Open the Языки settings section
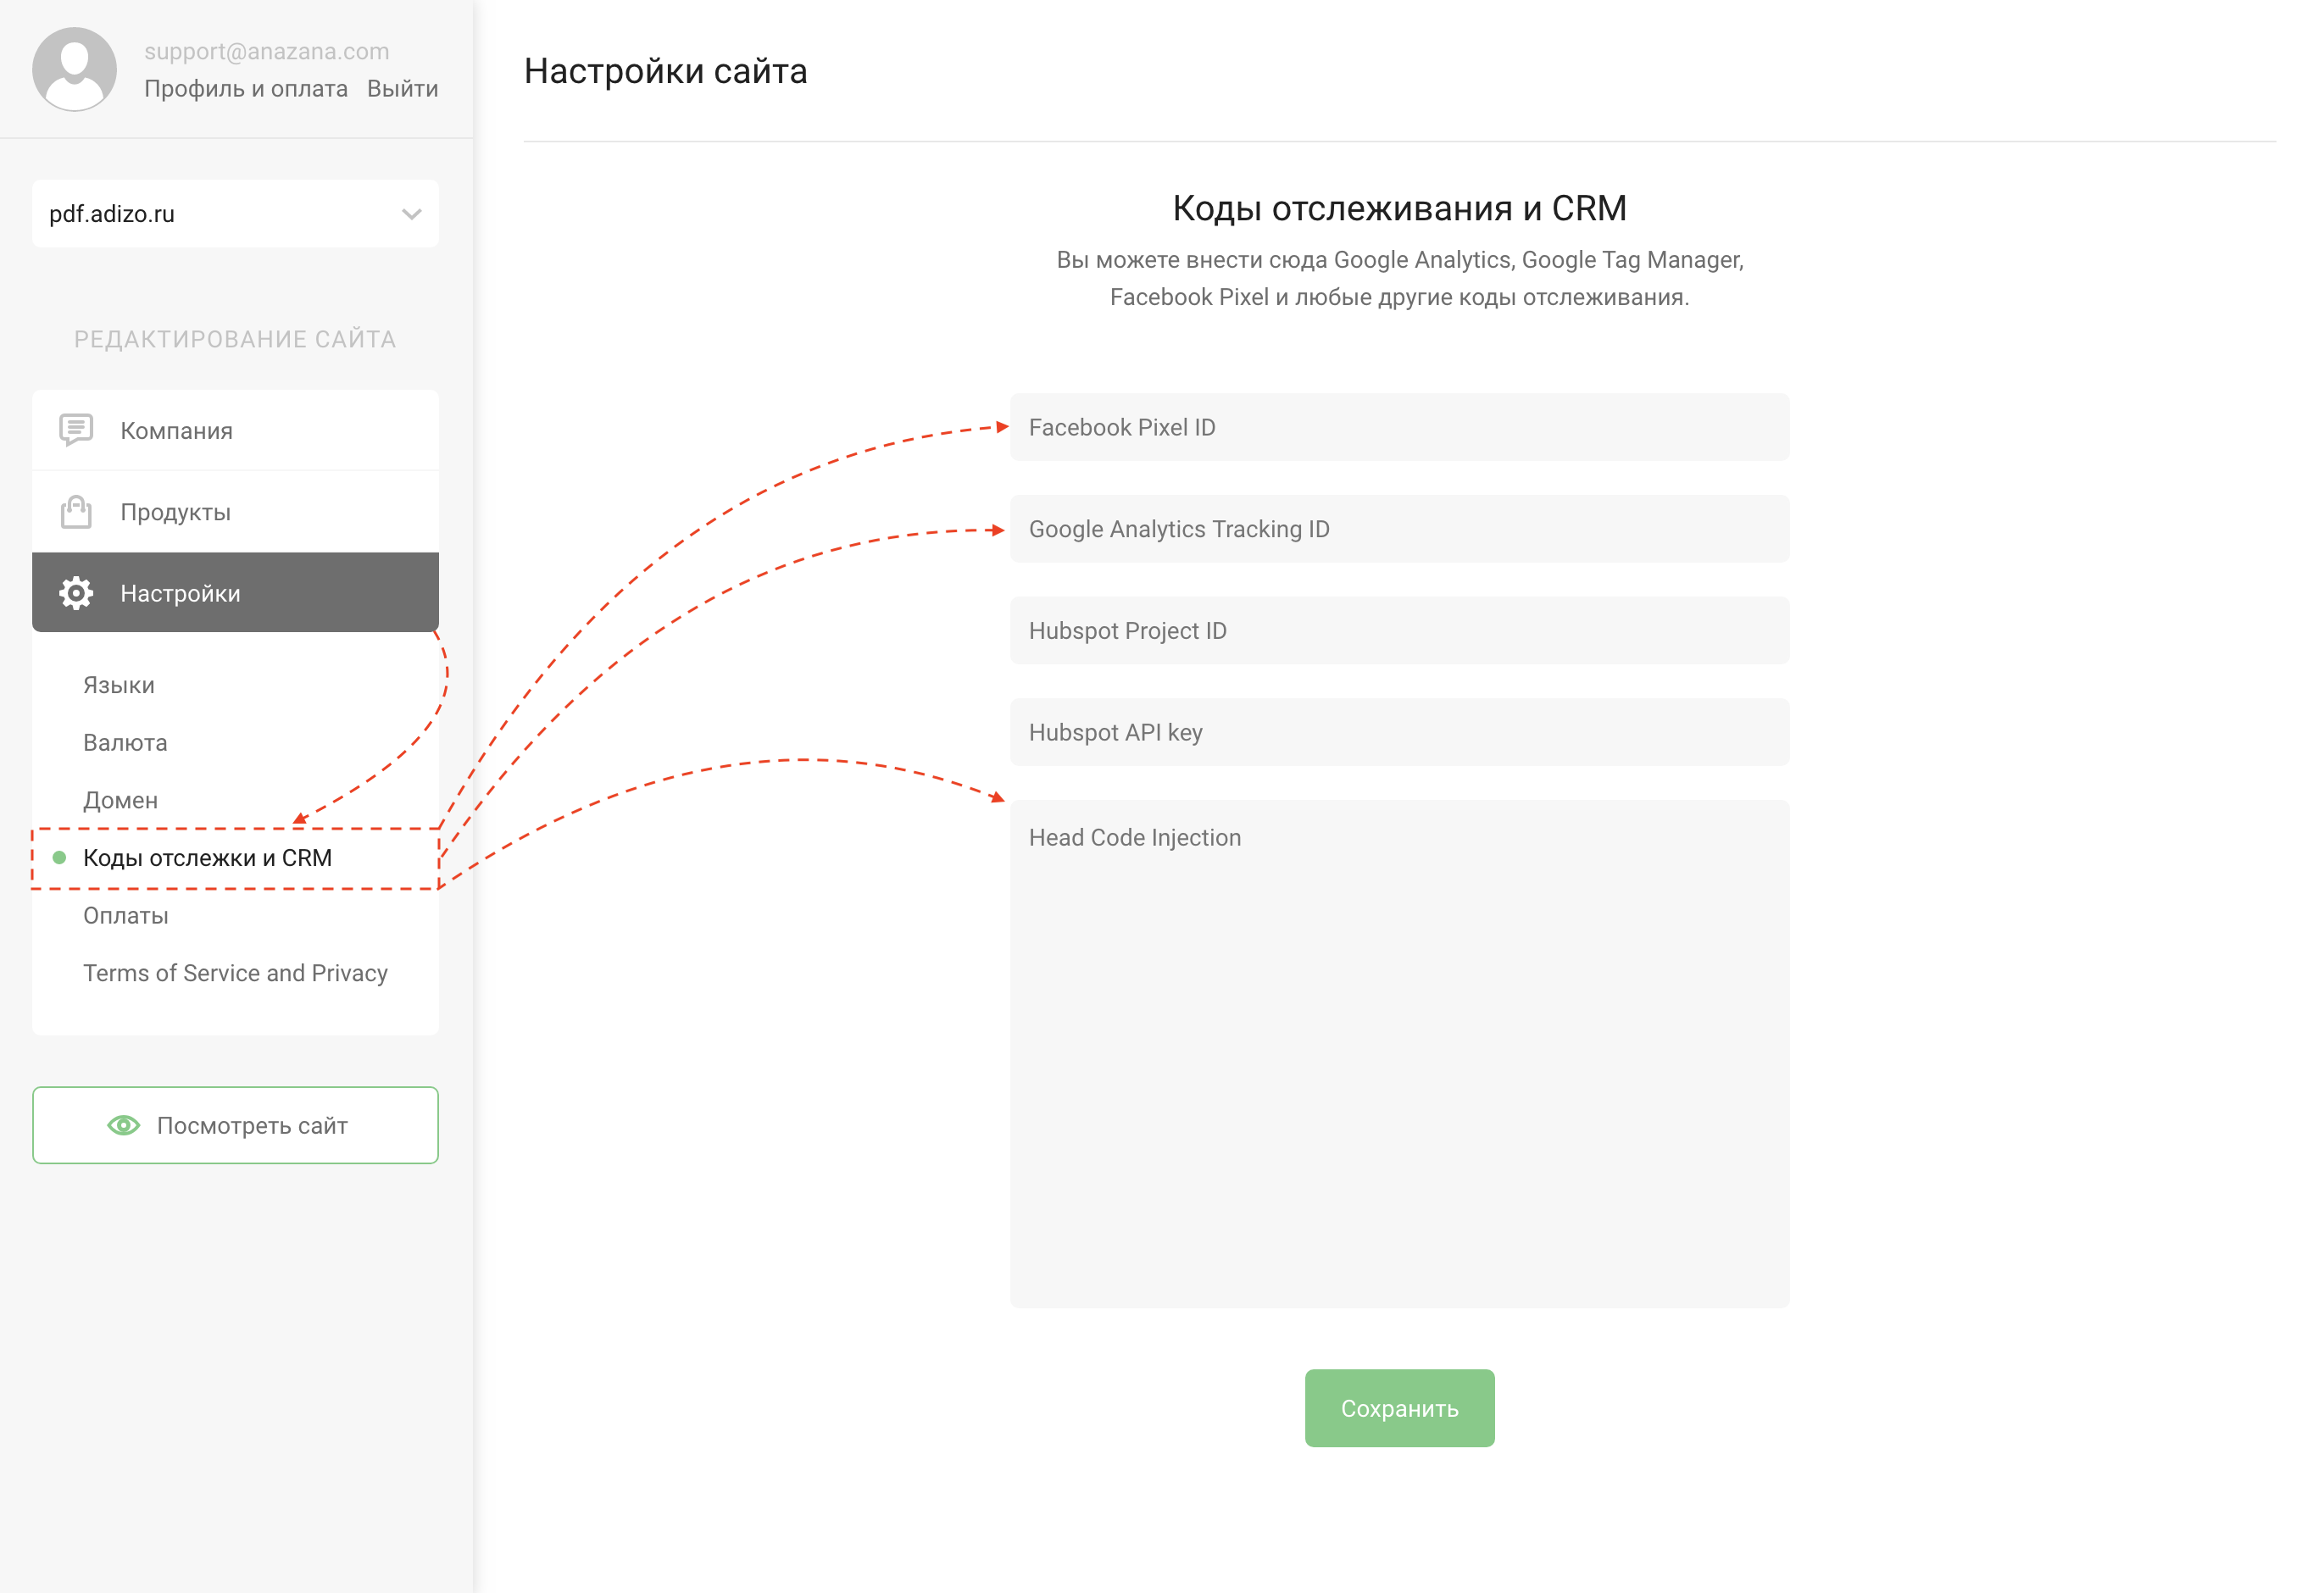2324x1593 pixels. point(119,685)
